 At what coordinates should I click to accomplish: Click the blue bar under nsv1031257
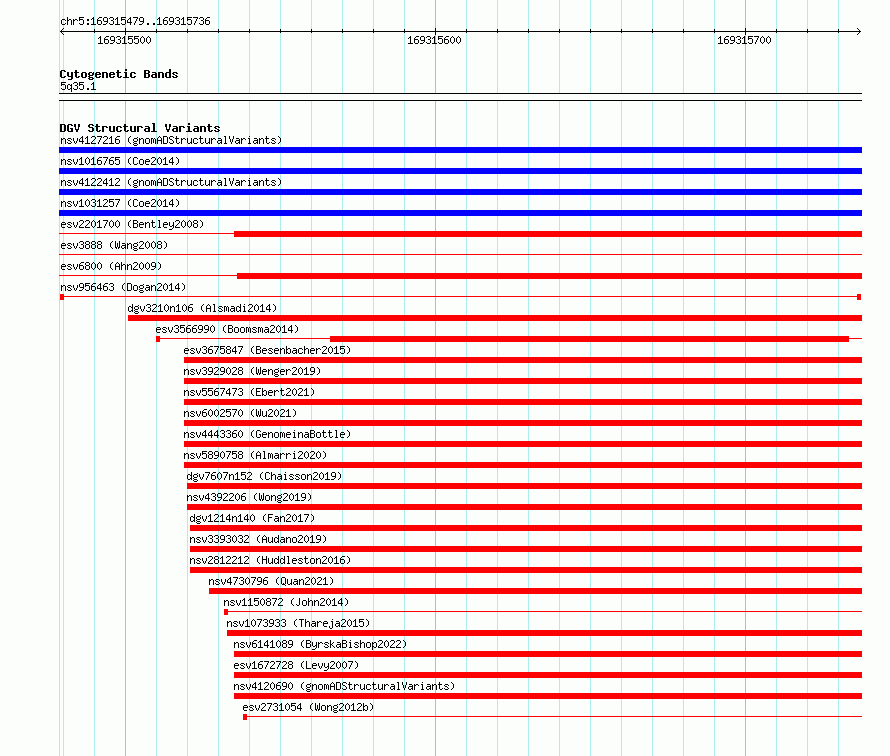pyautogui.click(x=460, y=213)
